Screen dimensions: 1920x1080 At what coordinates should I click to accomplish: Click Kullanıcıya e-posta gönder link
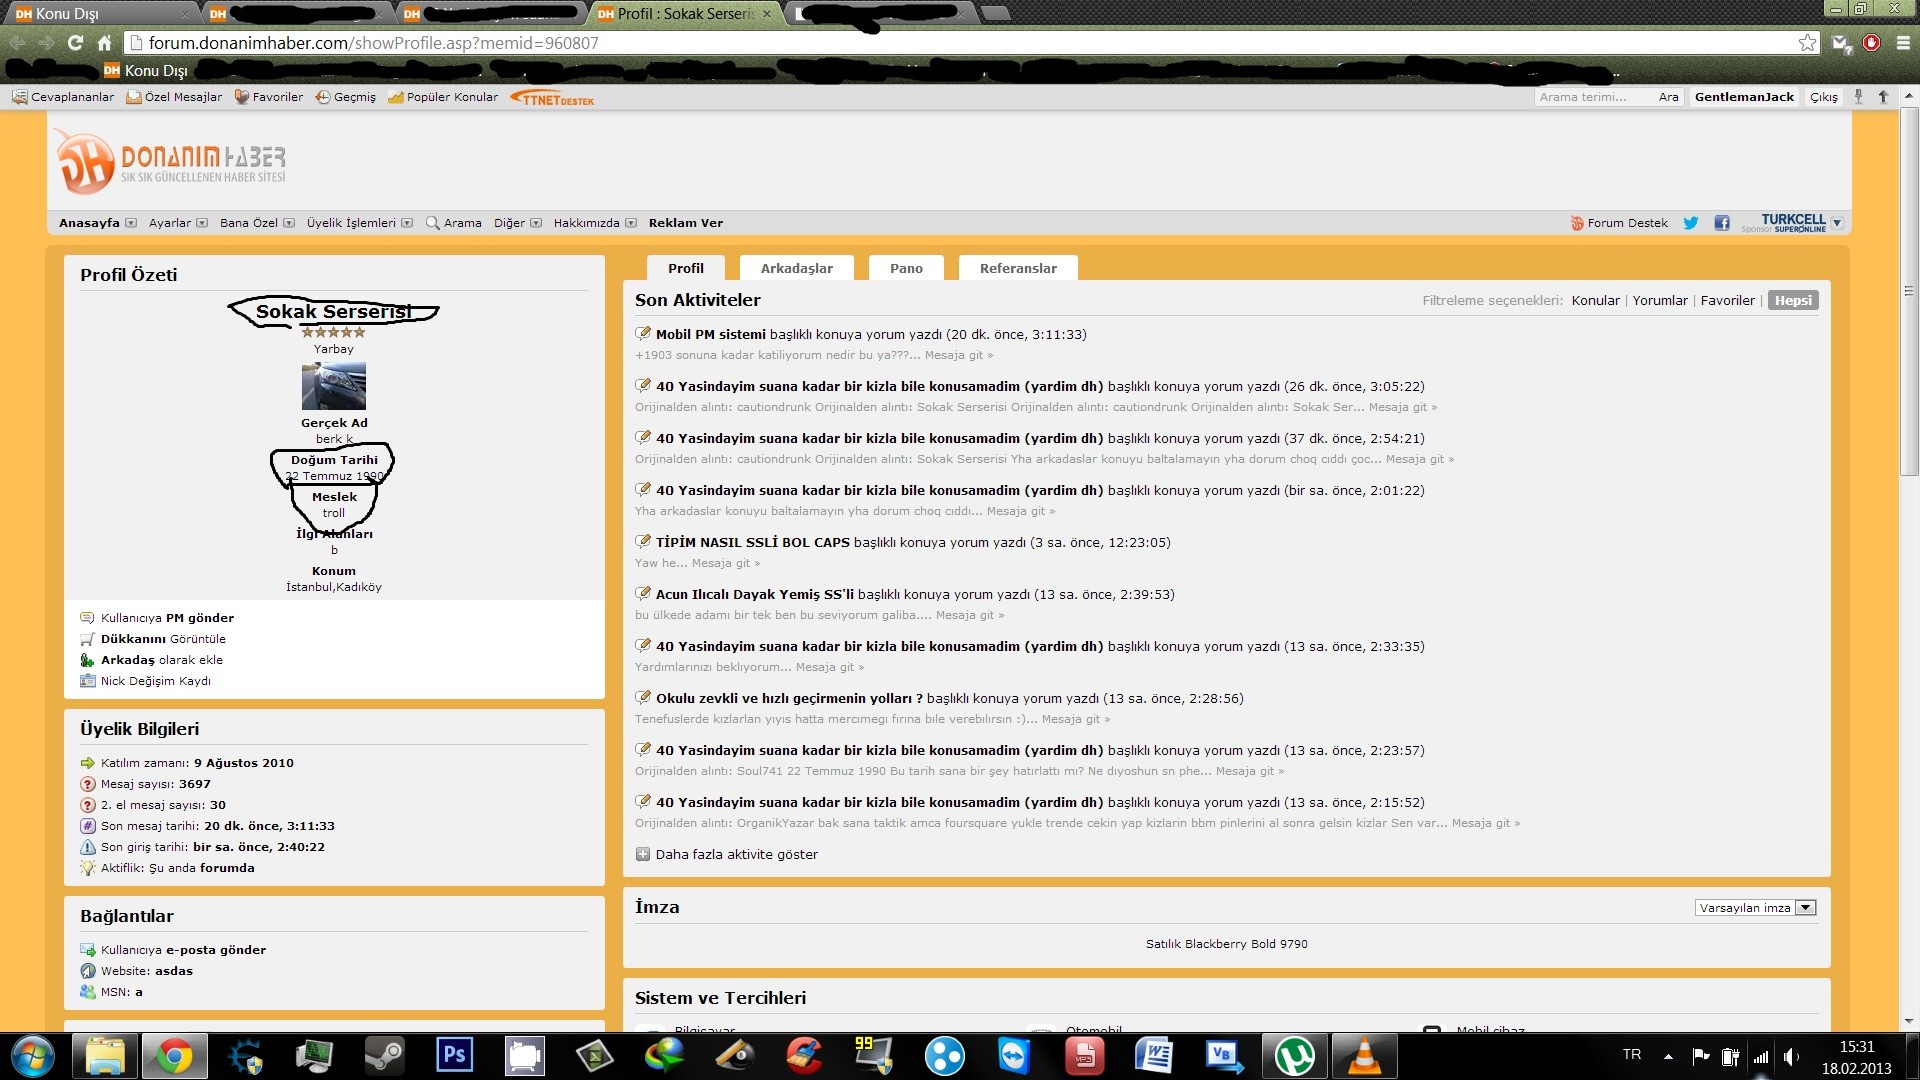point(183,950)
